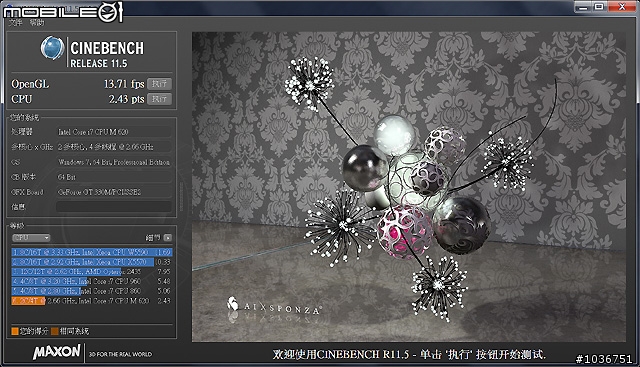Click the 64 Bit CB version field
The image size is (640, 367).
[x=113, y=177]
